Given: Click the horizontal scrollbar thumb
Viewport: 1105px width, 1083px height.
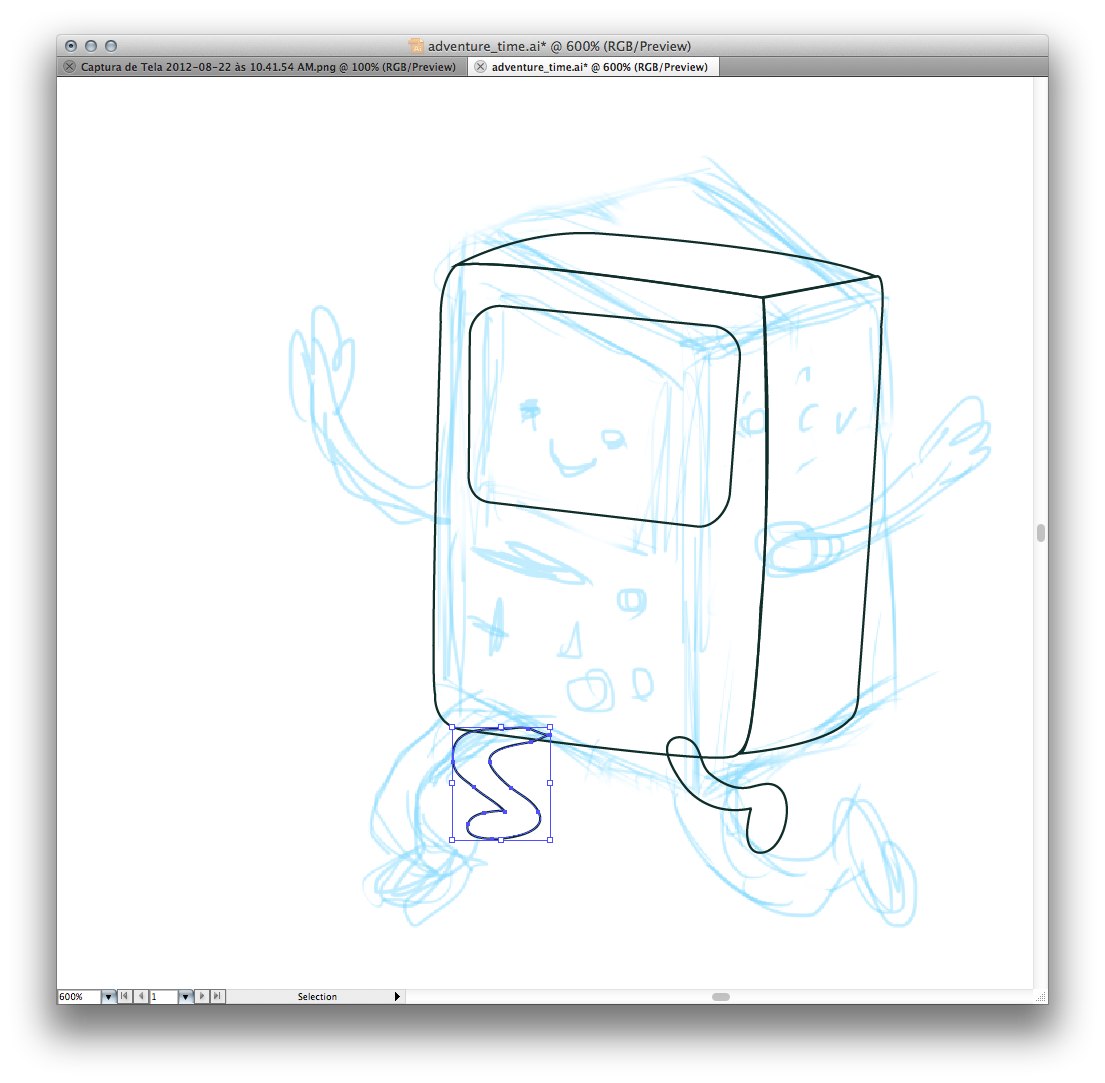Looking at the screenshot, I should pyautogui.click(x=721, y=997).
